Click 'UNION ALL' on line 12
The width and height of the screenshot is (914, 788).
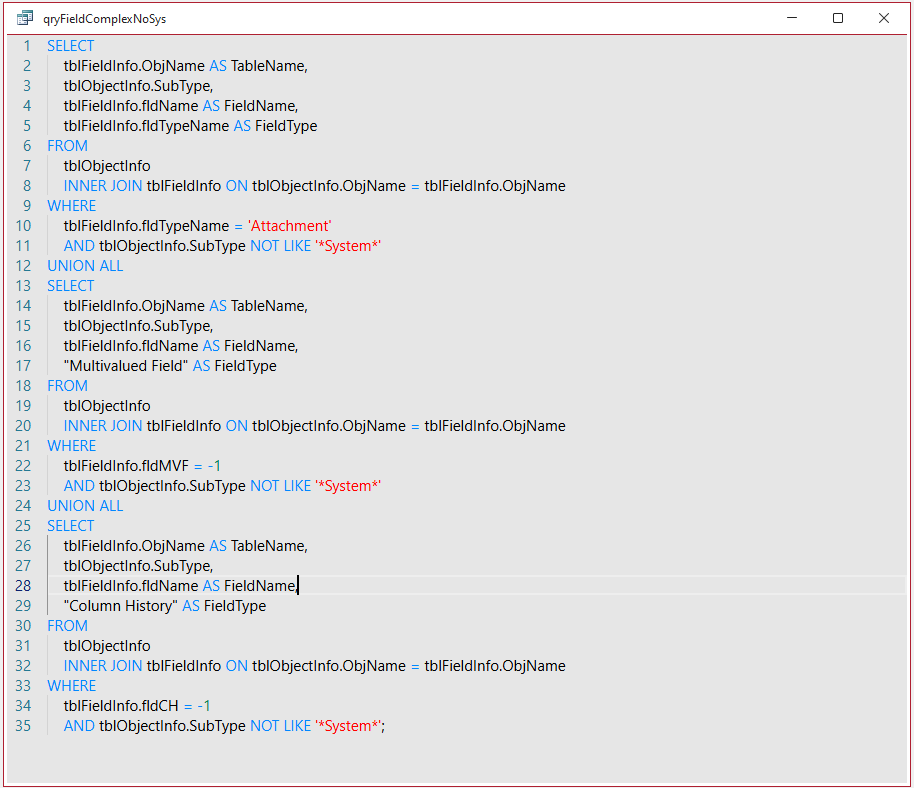tap(85, 266)
